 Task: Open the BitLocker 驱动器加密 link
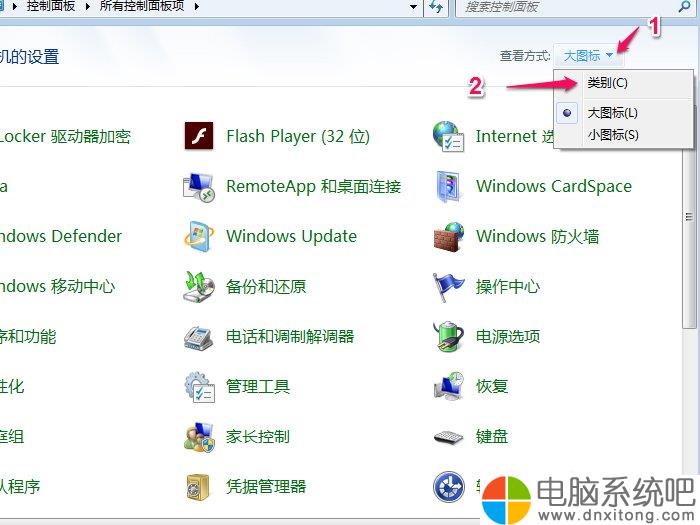click(x=65, y=136)
